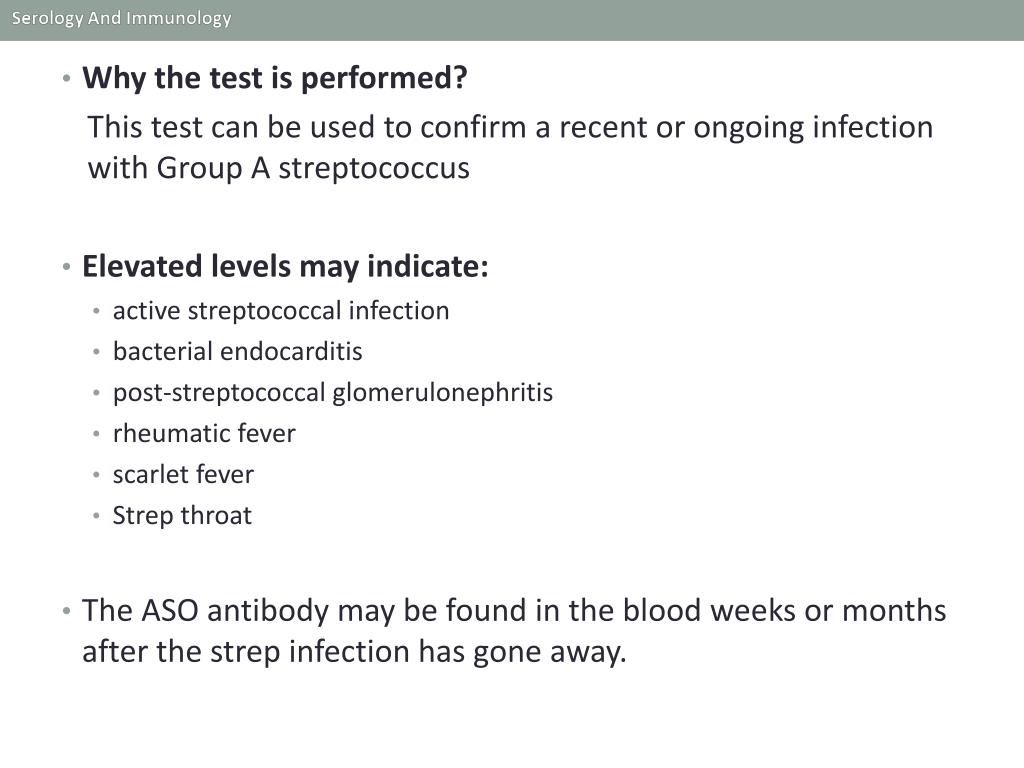Click the 'scarlet fever' list item

coord(183,475)
